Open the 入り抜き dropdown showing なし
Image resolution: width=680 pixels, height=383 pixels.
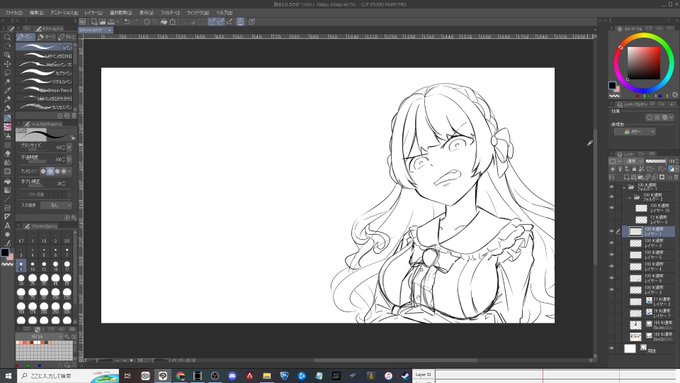point(56,205)
